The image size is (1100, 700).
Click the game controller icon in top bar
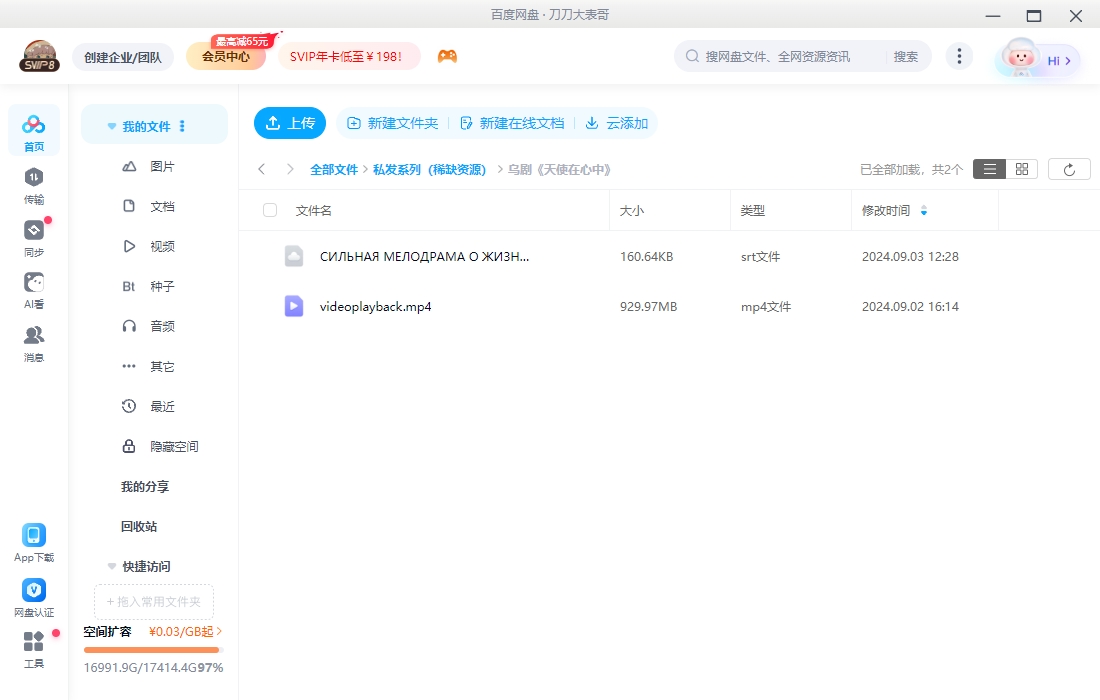click(447, 56)
